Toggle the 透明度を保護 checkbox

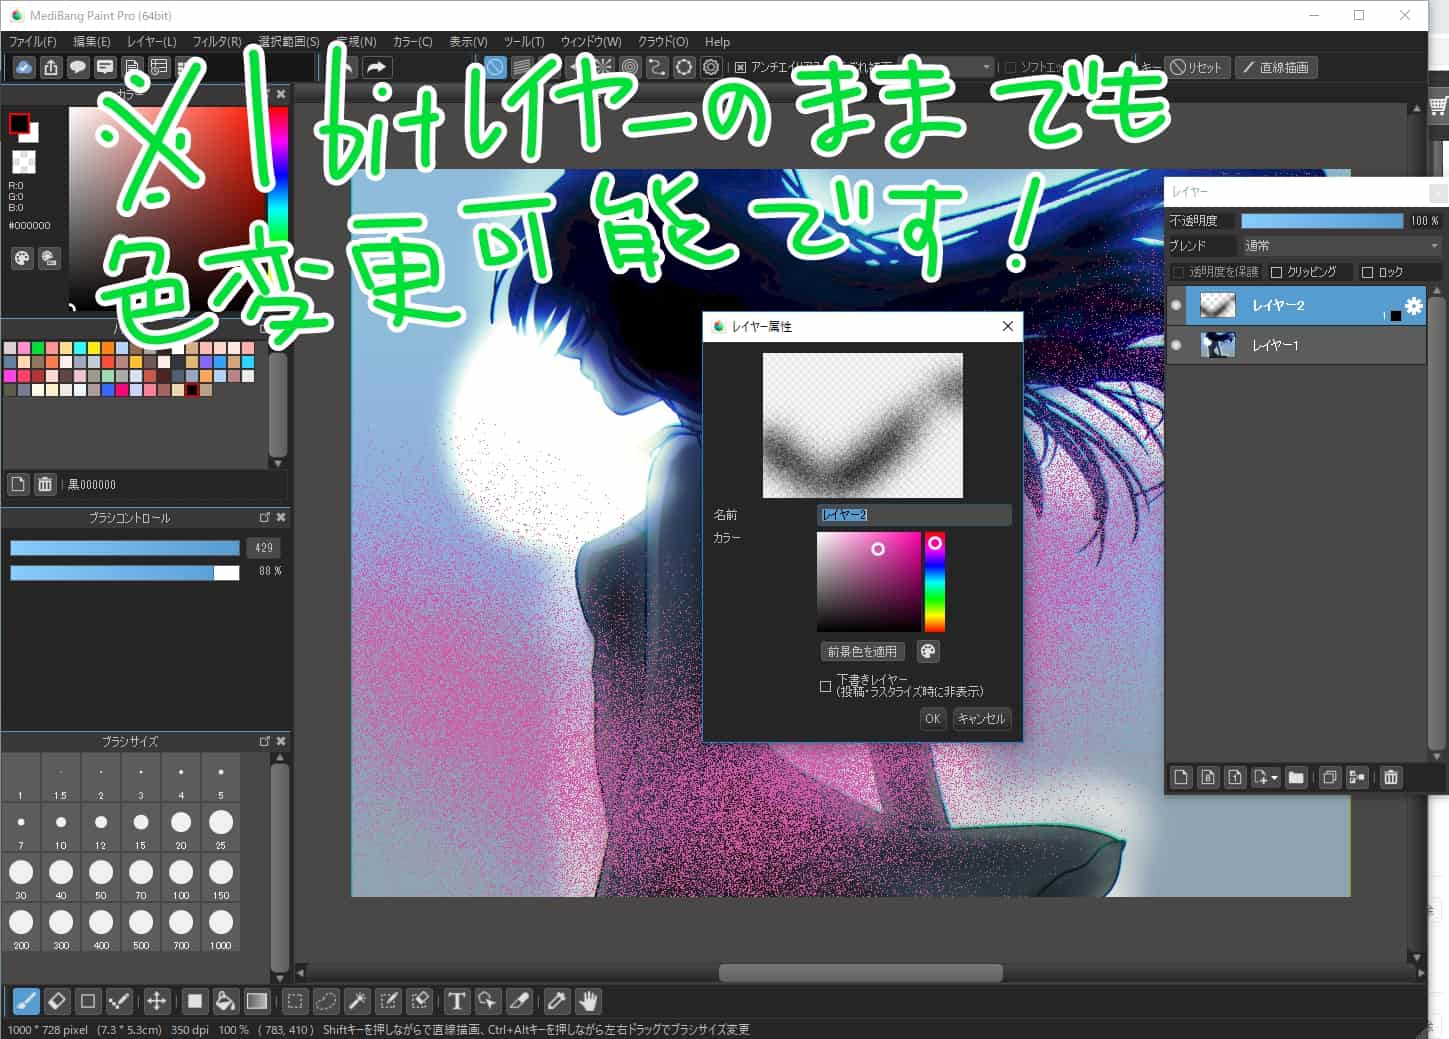coord(1177,272)
